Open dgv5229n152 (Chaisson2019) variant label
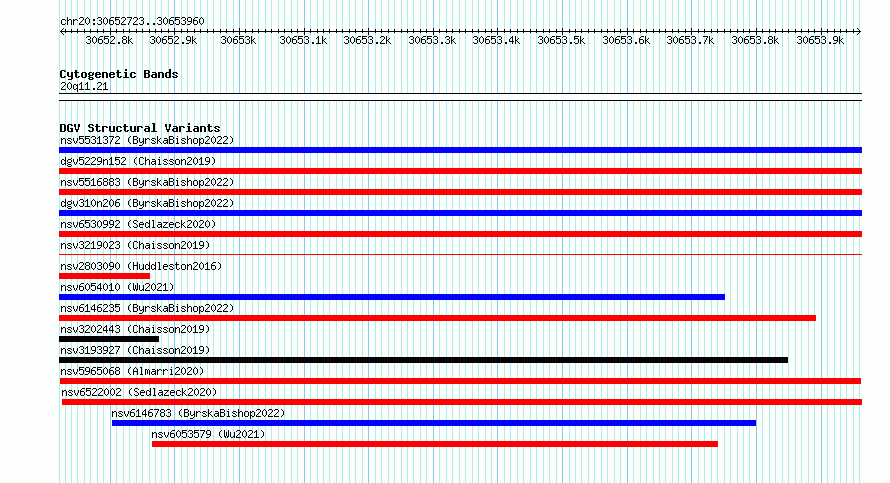This screenshot has height=483, width=890. tap(138, 161)
